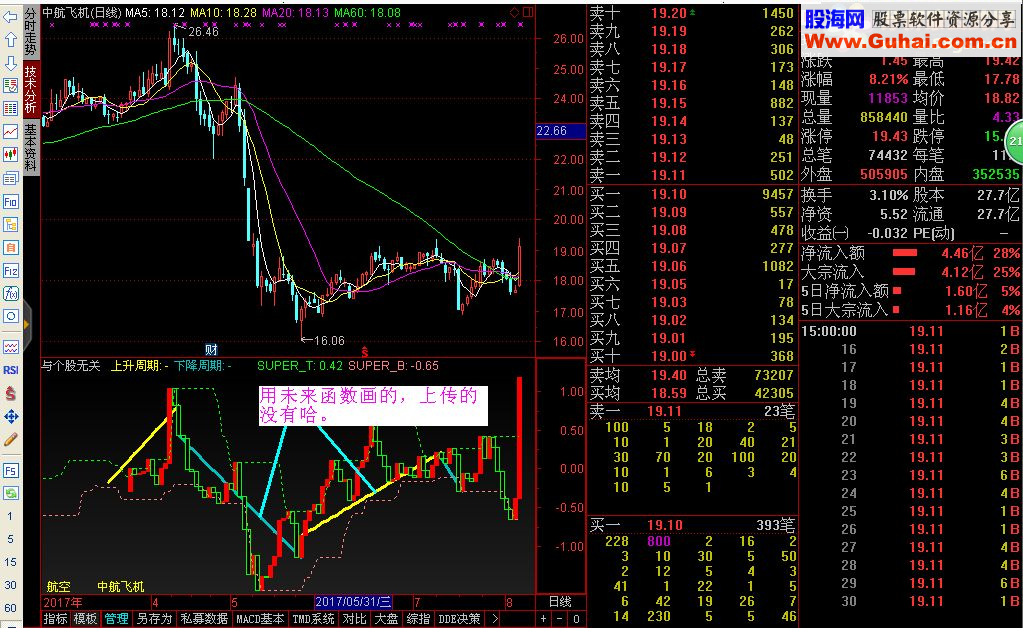Select the 15-minute period
The height and width of the screenshot is (628, 1023).
(10, 562)
